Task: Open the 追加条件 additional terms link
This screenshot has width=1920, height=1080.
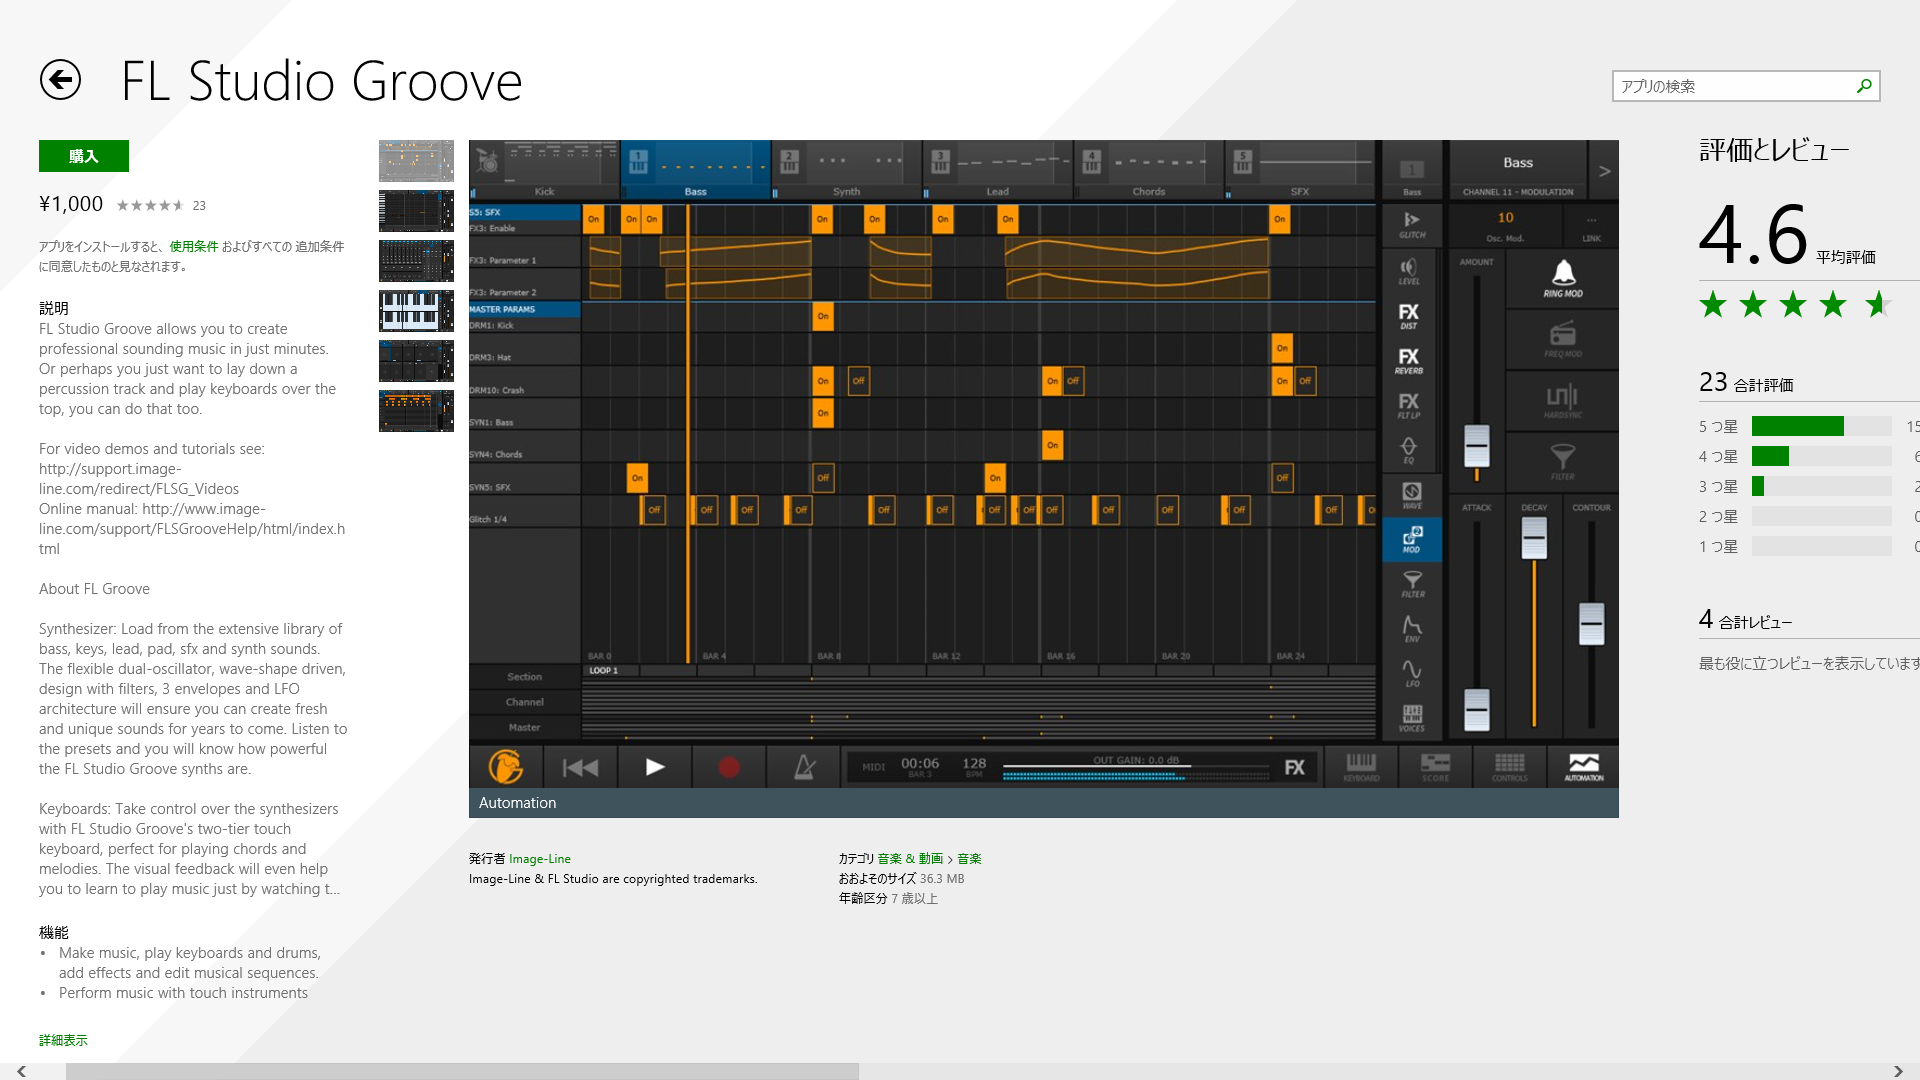Action: [319, 246]
